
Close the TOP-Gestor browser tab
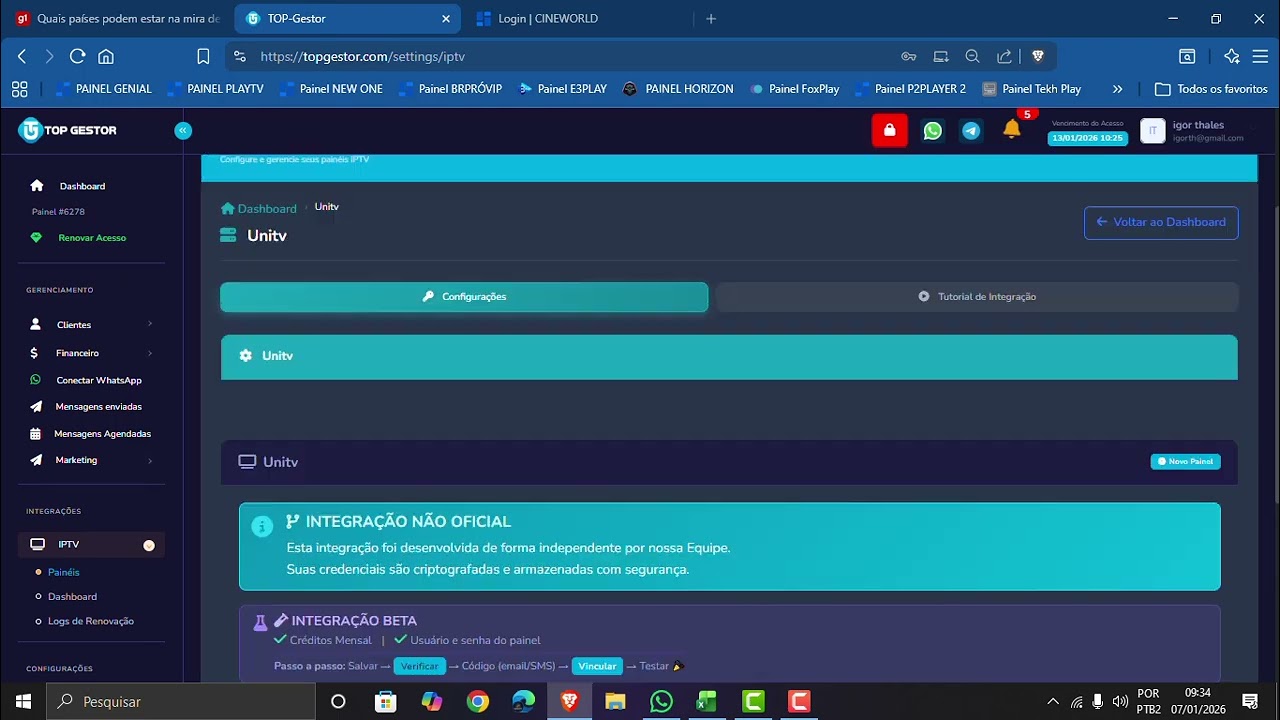click(x=446, y=18)
